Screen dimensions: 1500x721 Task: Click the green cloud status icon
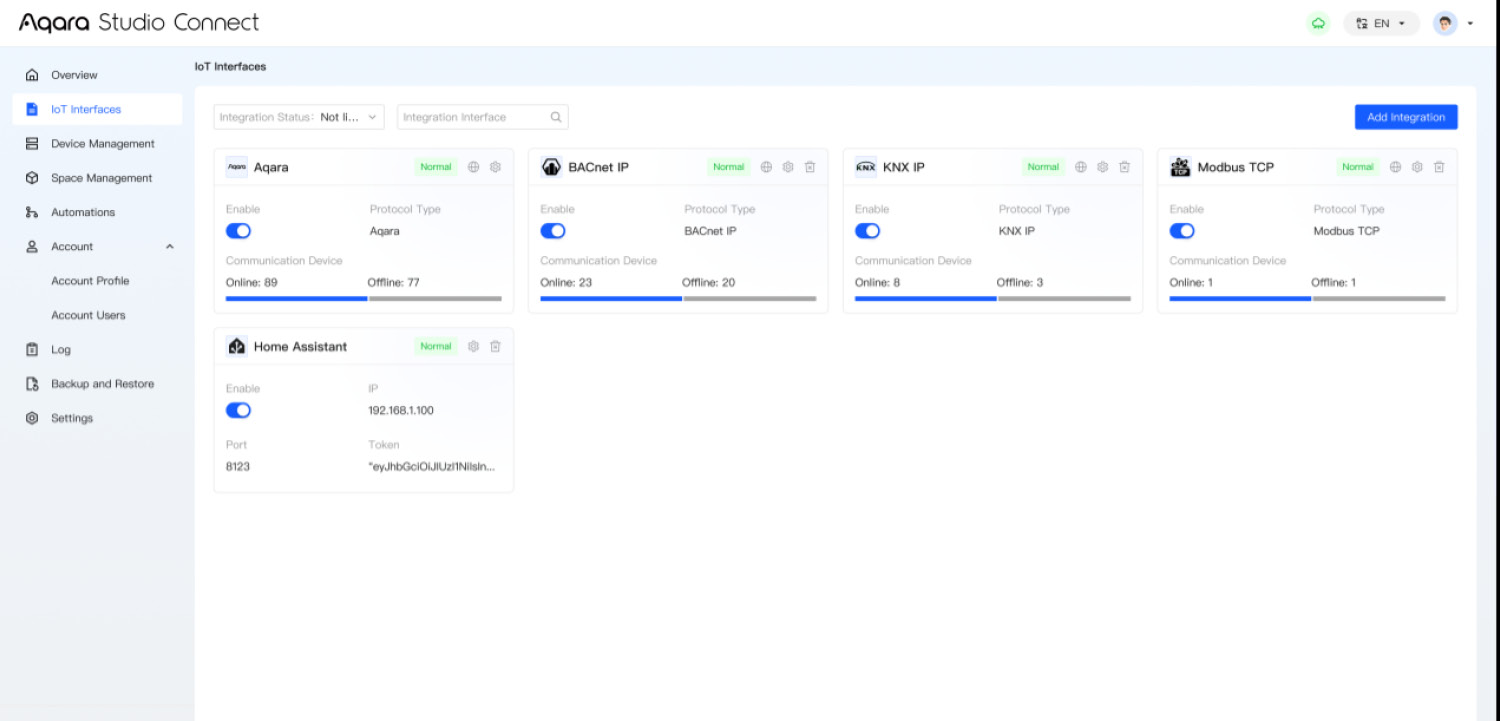[x=1318, y=23]
